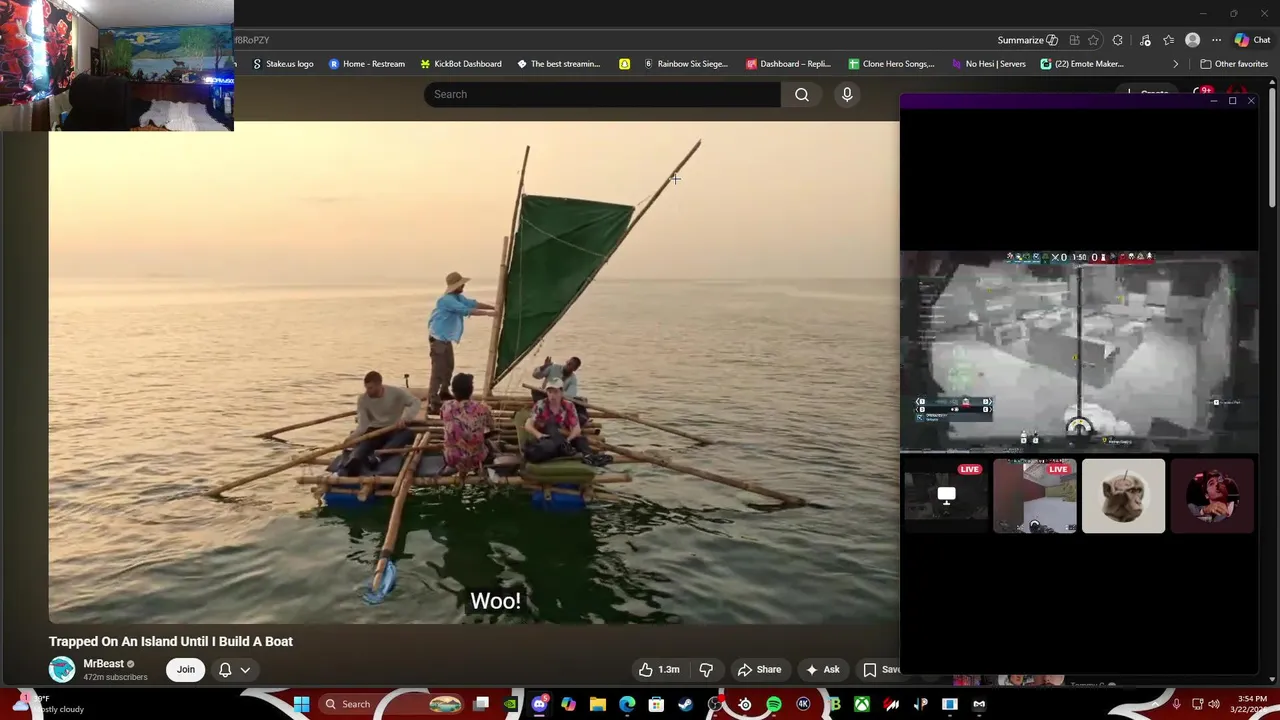Open SteelSeries app from the taskbar
Viewport: 1280px width, 720px height.
pyautogui.click(x=745, y=704)
